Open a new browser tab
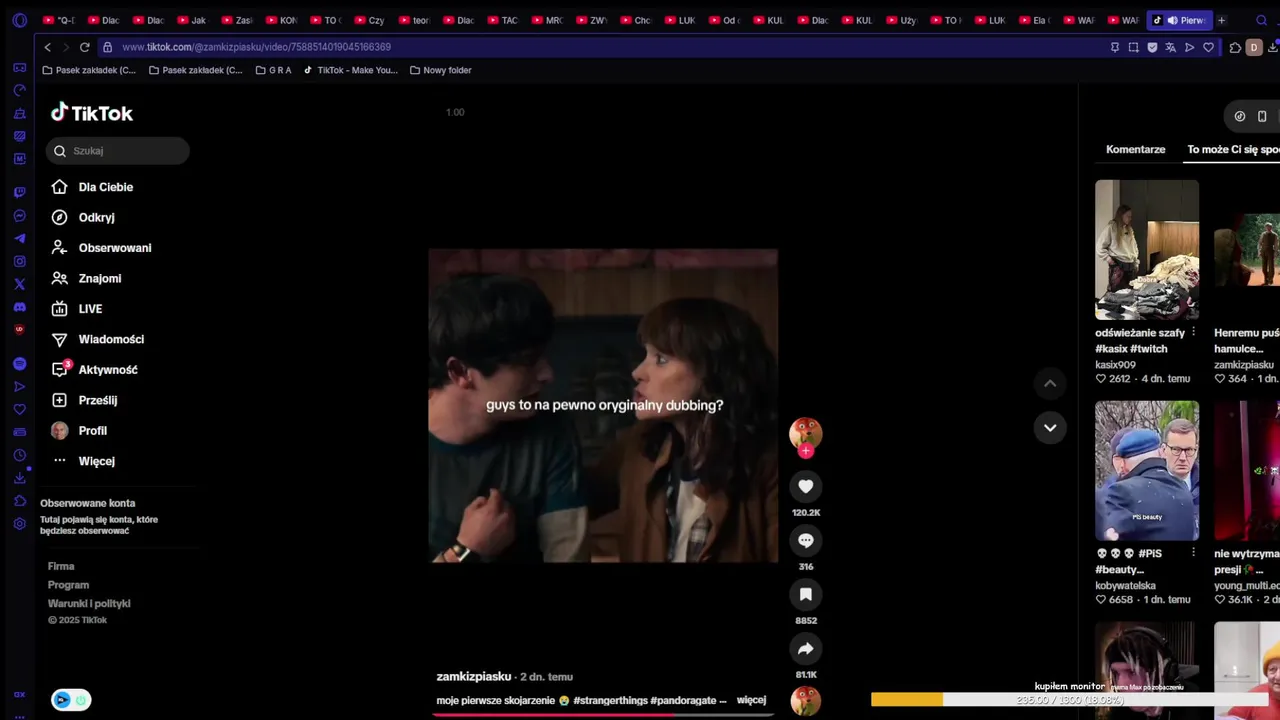Screen dimensions: 1280x720 (x=1221, y=20)
